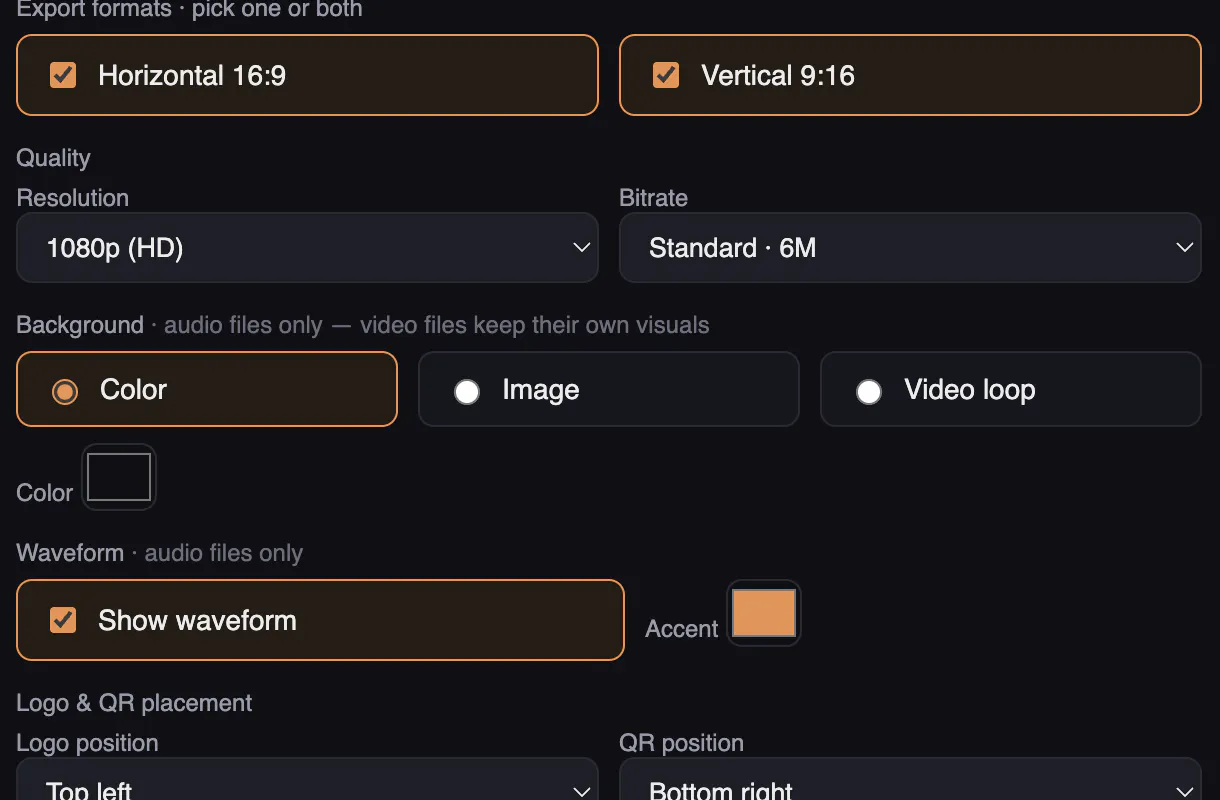
Task: Select the Video loop background option
Action: [869, 391]
